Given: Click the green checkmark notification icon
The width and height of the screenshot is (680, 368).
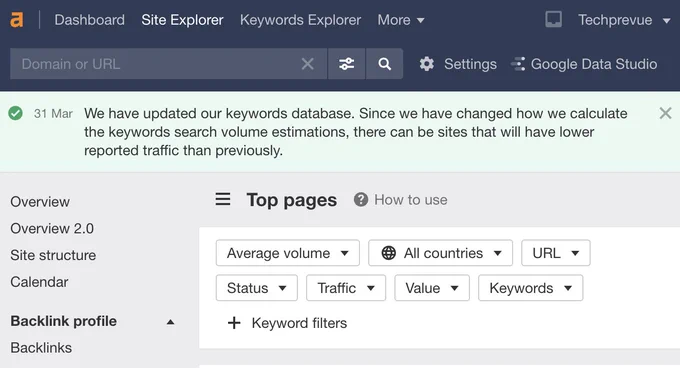Looking at the screenshot, I should (x=16, y=114).
